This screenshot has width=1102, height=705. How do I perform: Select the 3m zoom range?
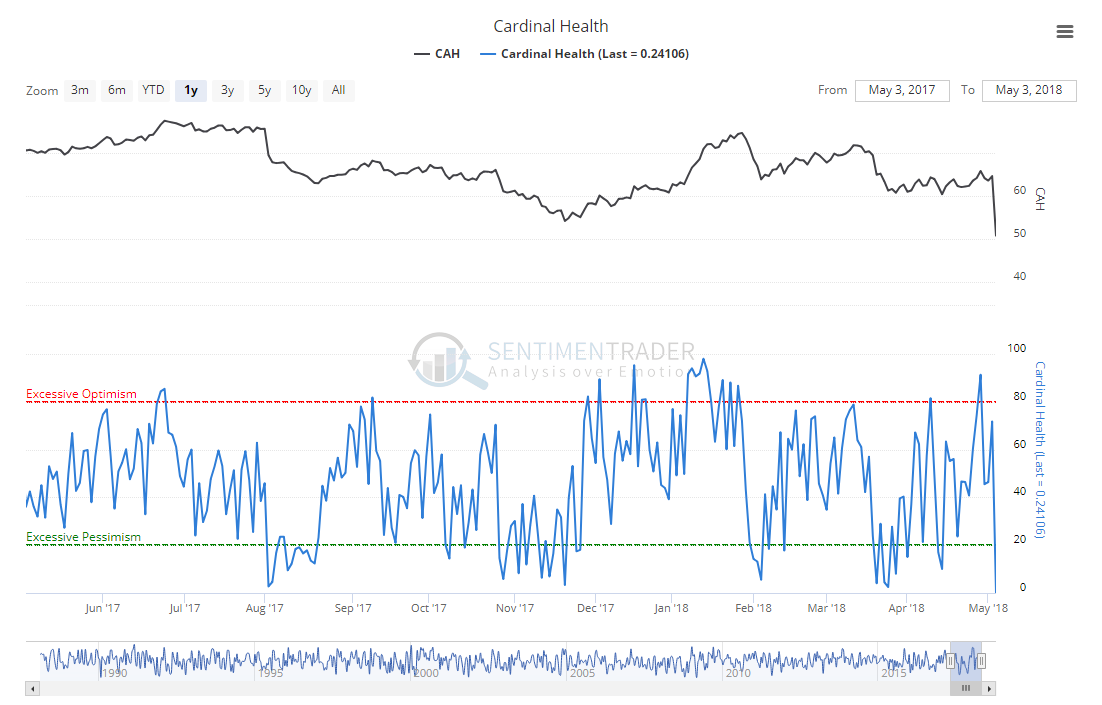[x=80, y=90]
